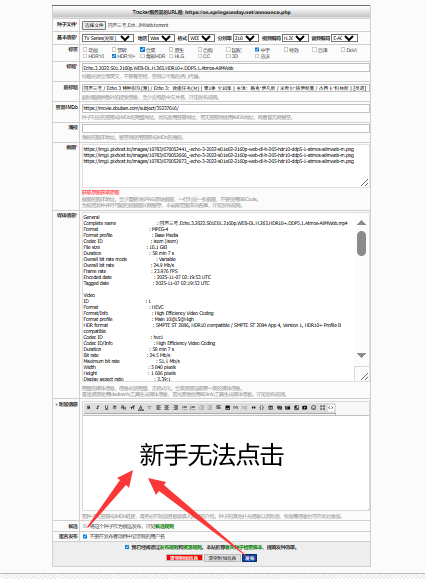Insert a quote block from editor toolbar
Viewport: 425px width, 579px height.
point(254,408)
